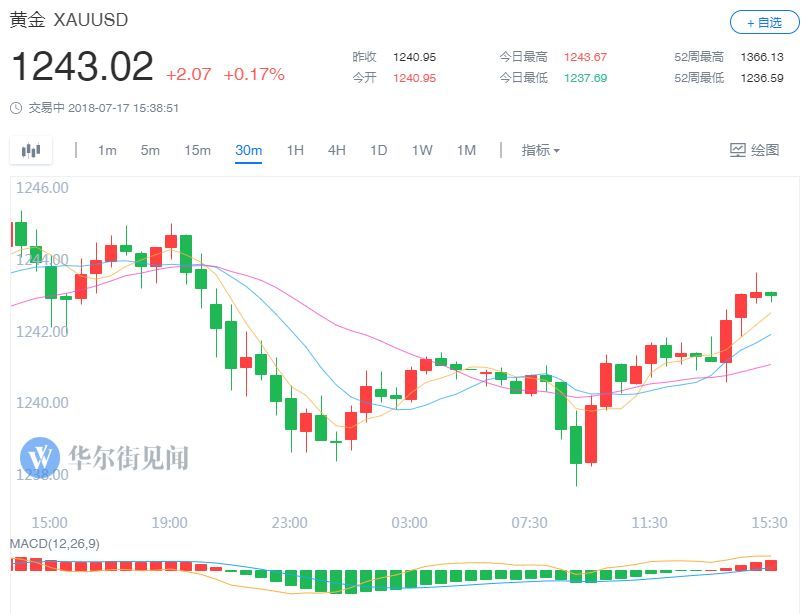Click the timestamp 2018-07-17 15:38:51

point(123,108)
